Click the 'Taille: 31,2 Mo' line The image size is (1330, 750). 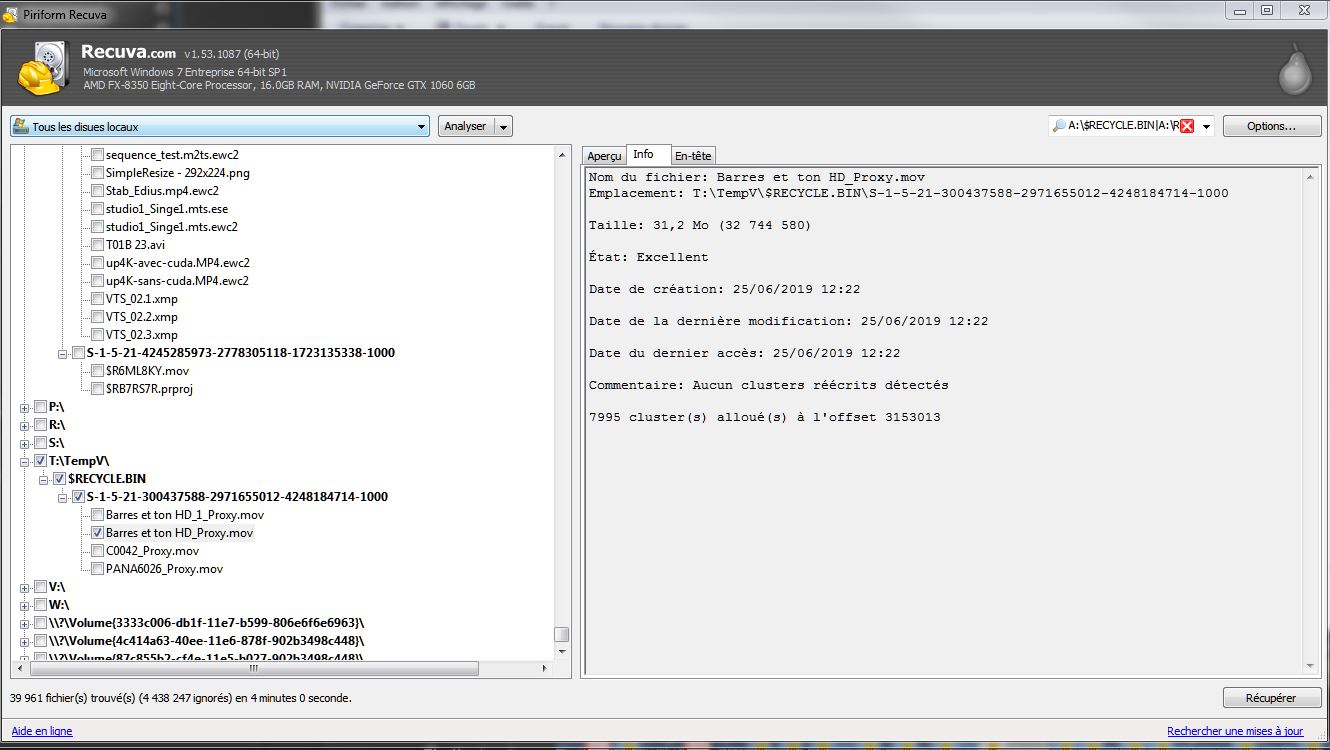(x=700, y=225)
